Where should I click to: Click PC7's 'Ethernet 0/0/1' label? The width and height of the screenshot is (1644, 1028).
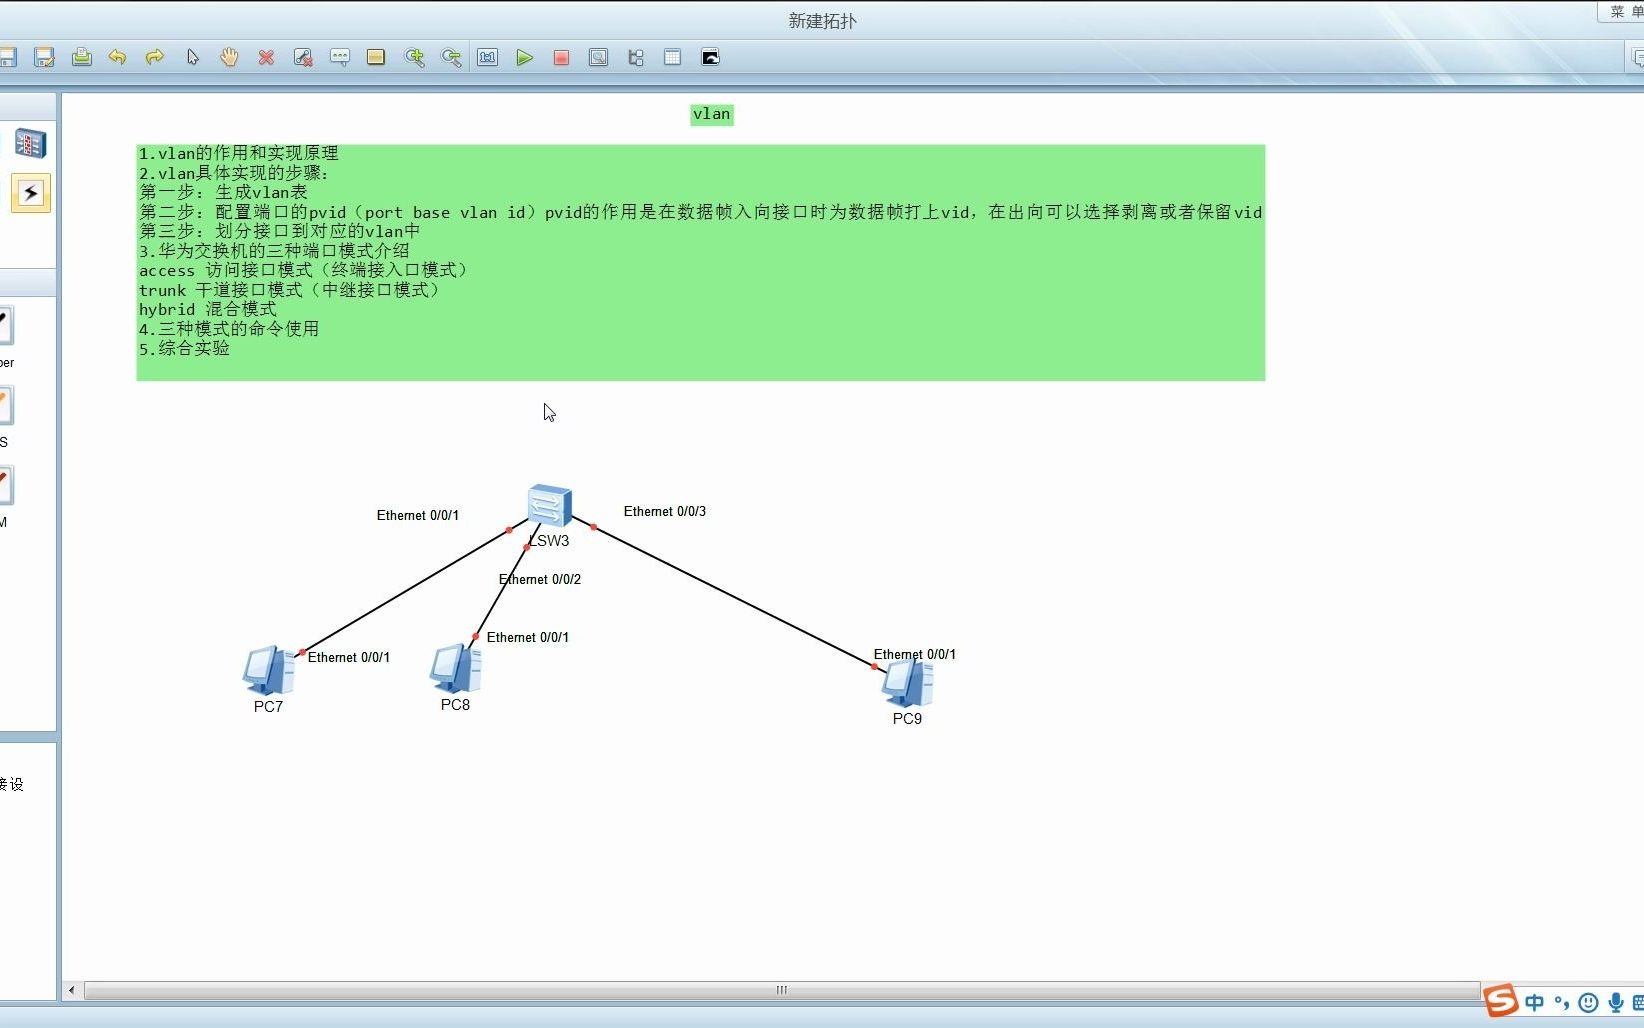[x=349, y=657]
